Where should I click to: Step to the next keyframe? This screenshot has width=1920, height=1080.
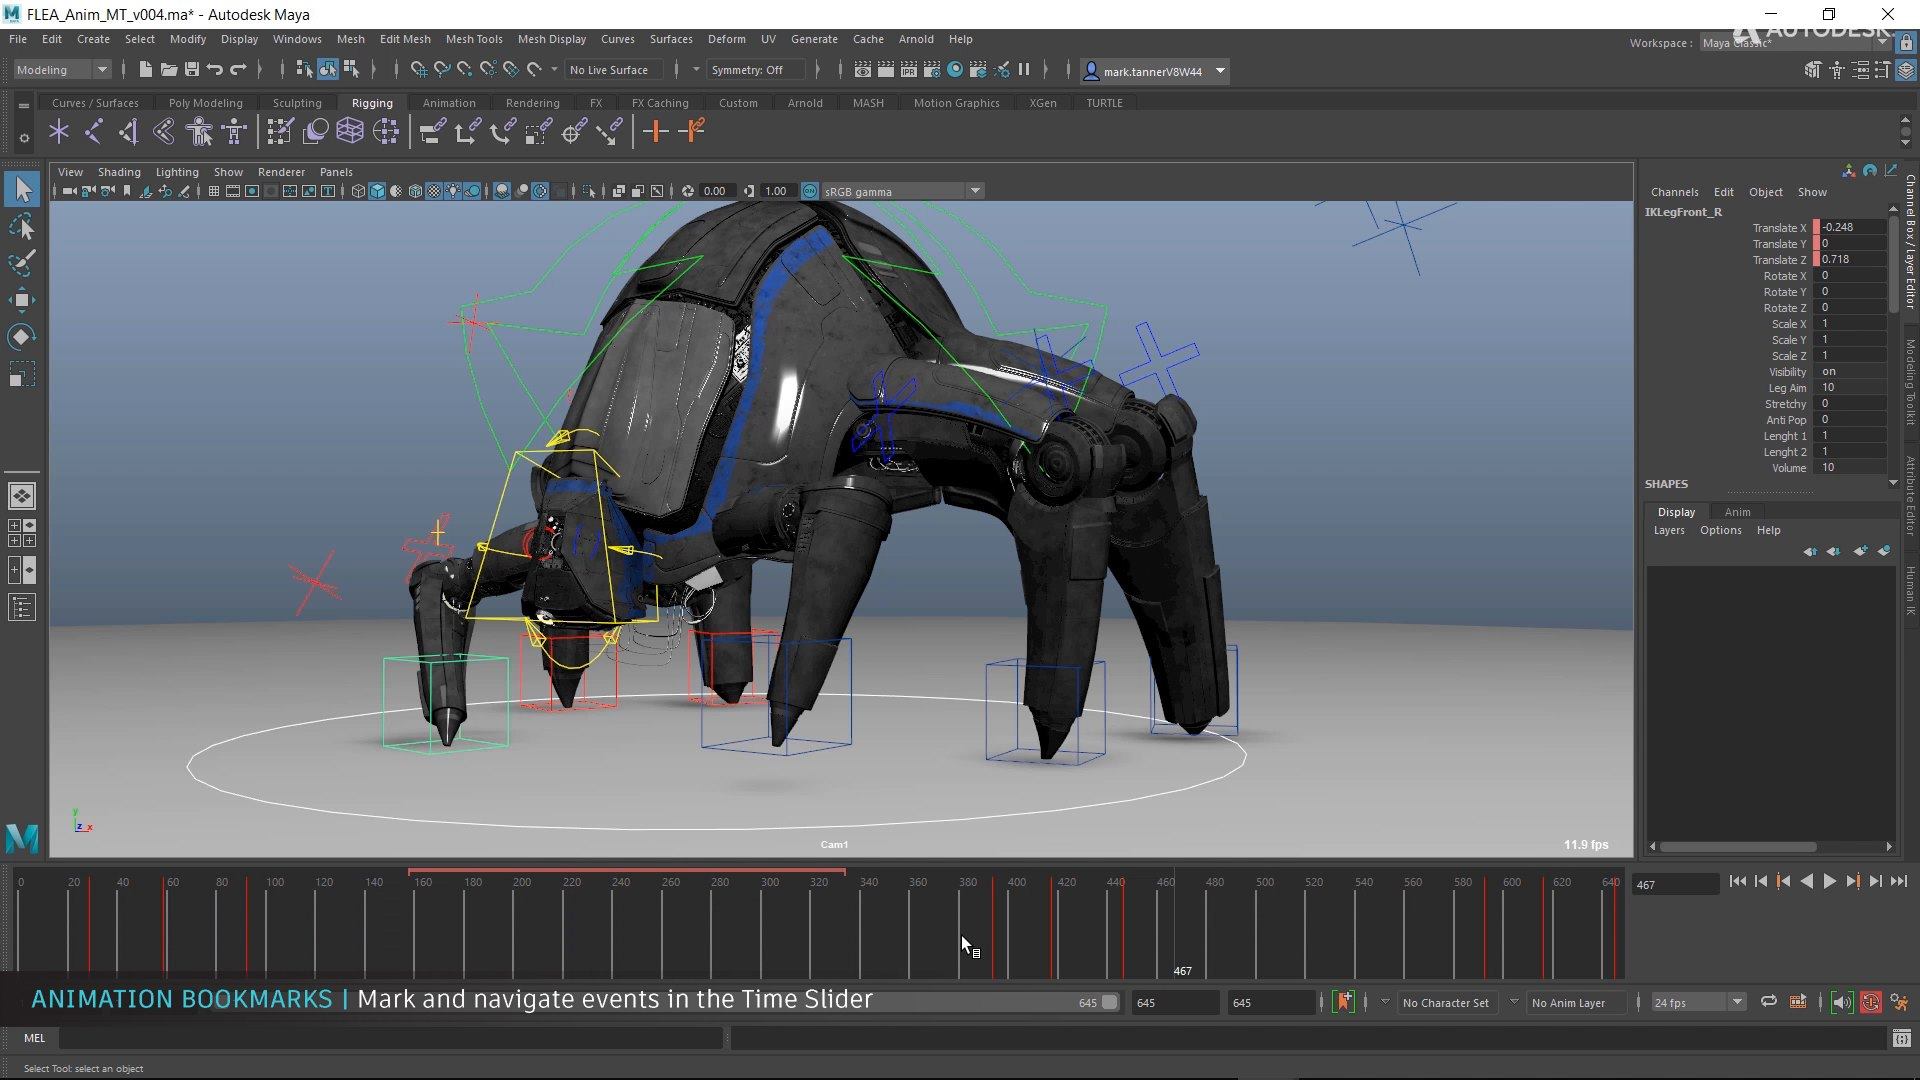point(1852,882)
